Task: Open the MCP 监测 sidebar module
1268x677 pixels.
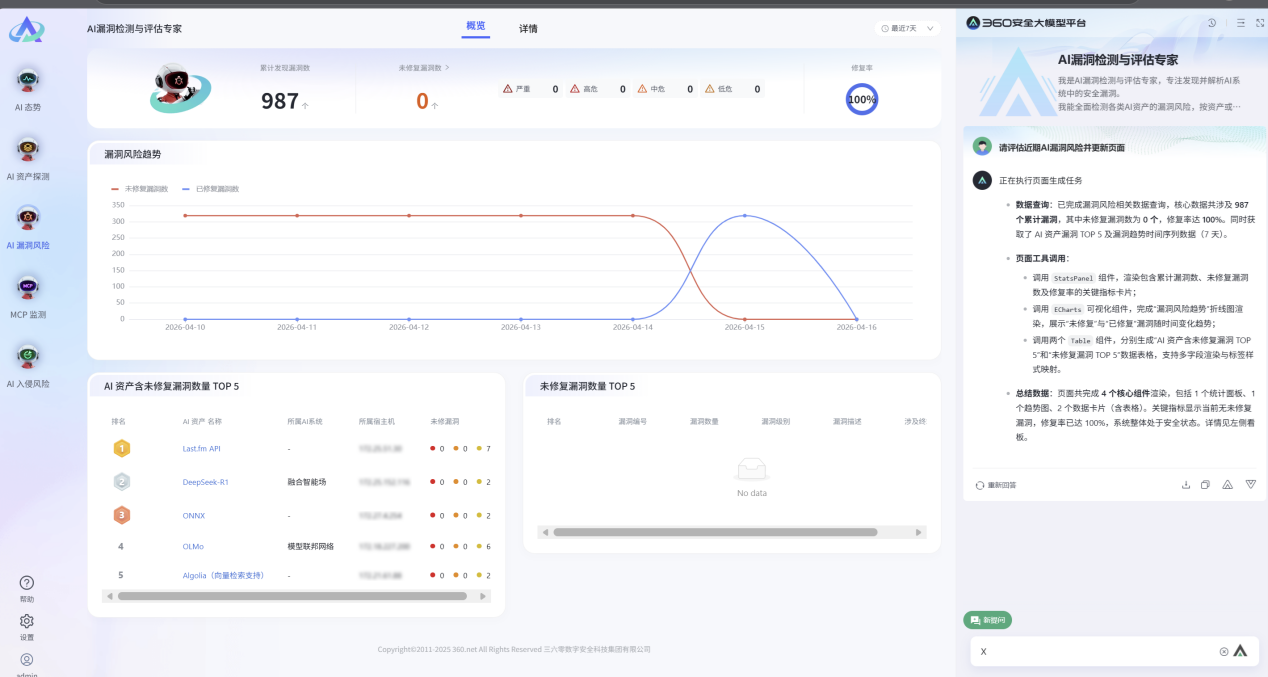Action: 28,294
